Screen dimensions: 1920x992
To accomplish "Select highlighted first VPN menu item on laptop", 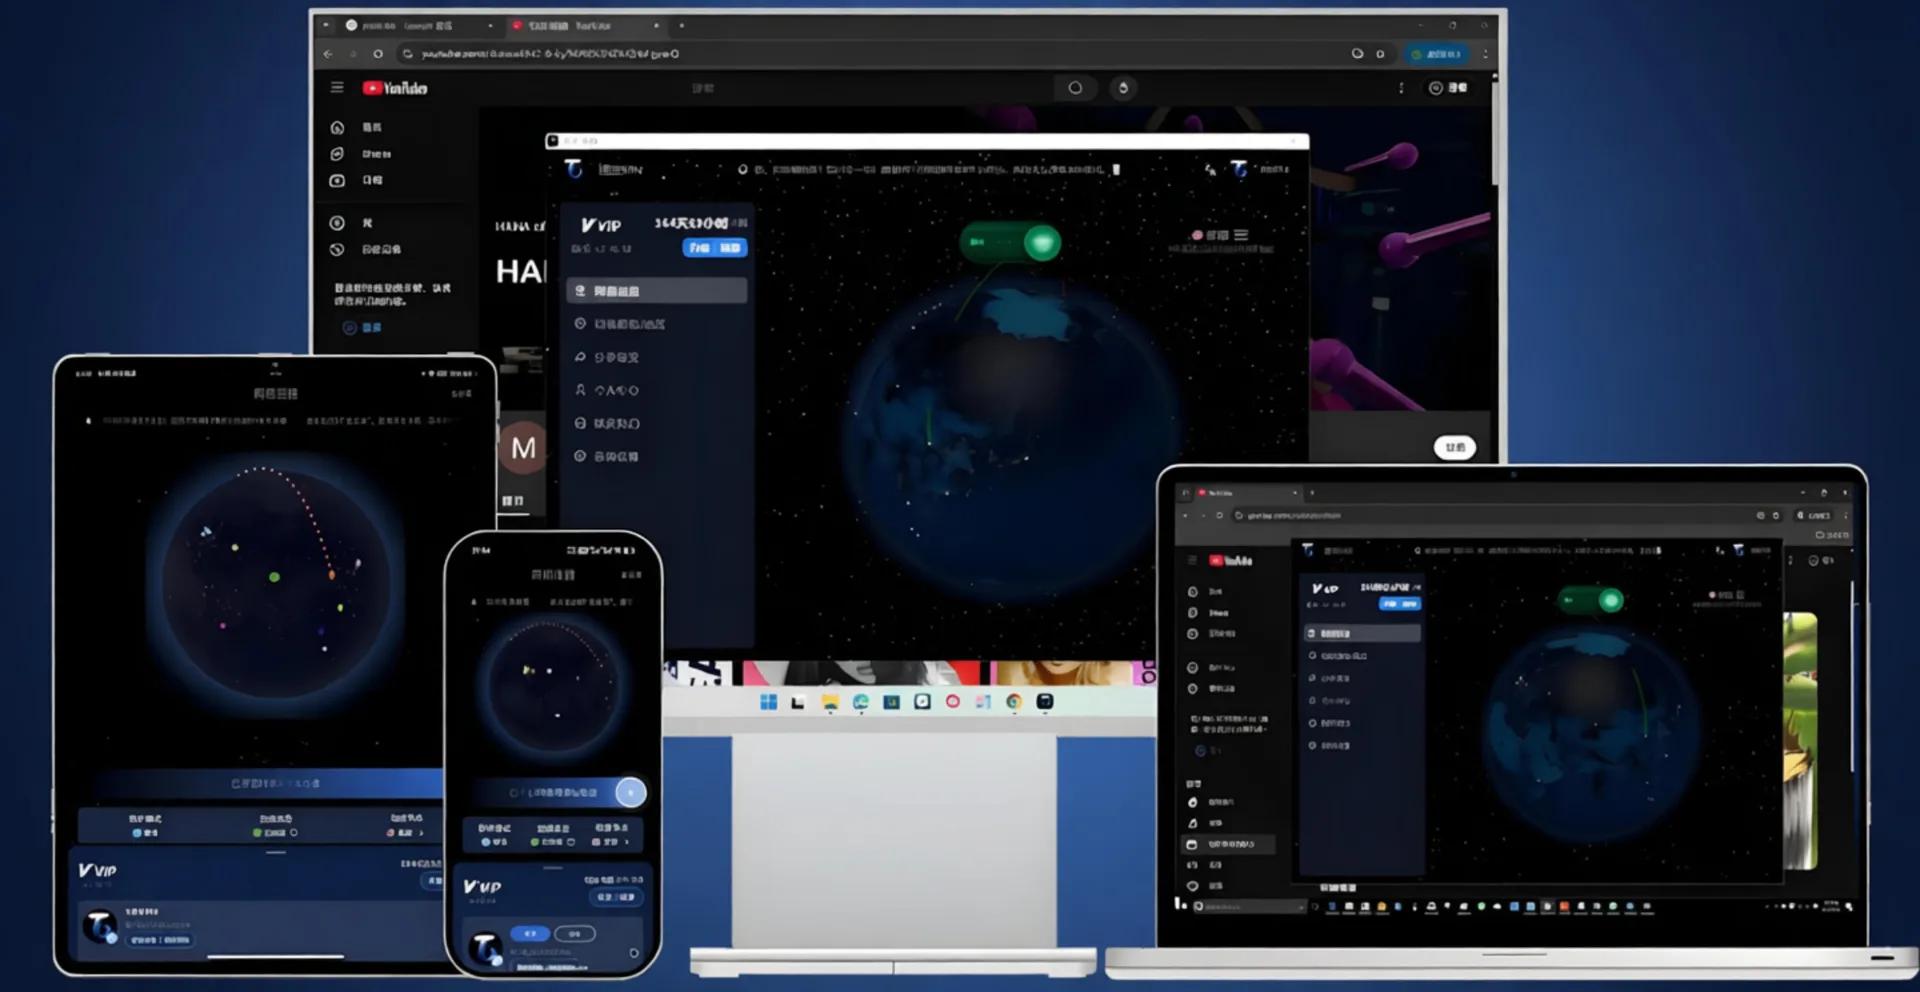I will pos(1362,633).
